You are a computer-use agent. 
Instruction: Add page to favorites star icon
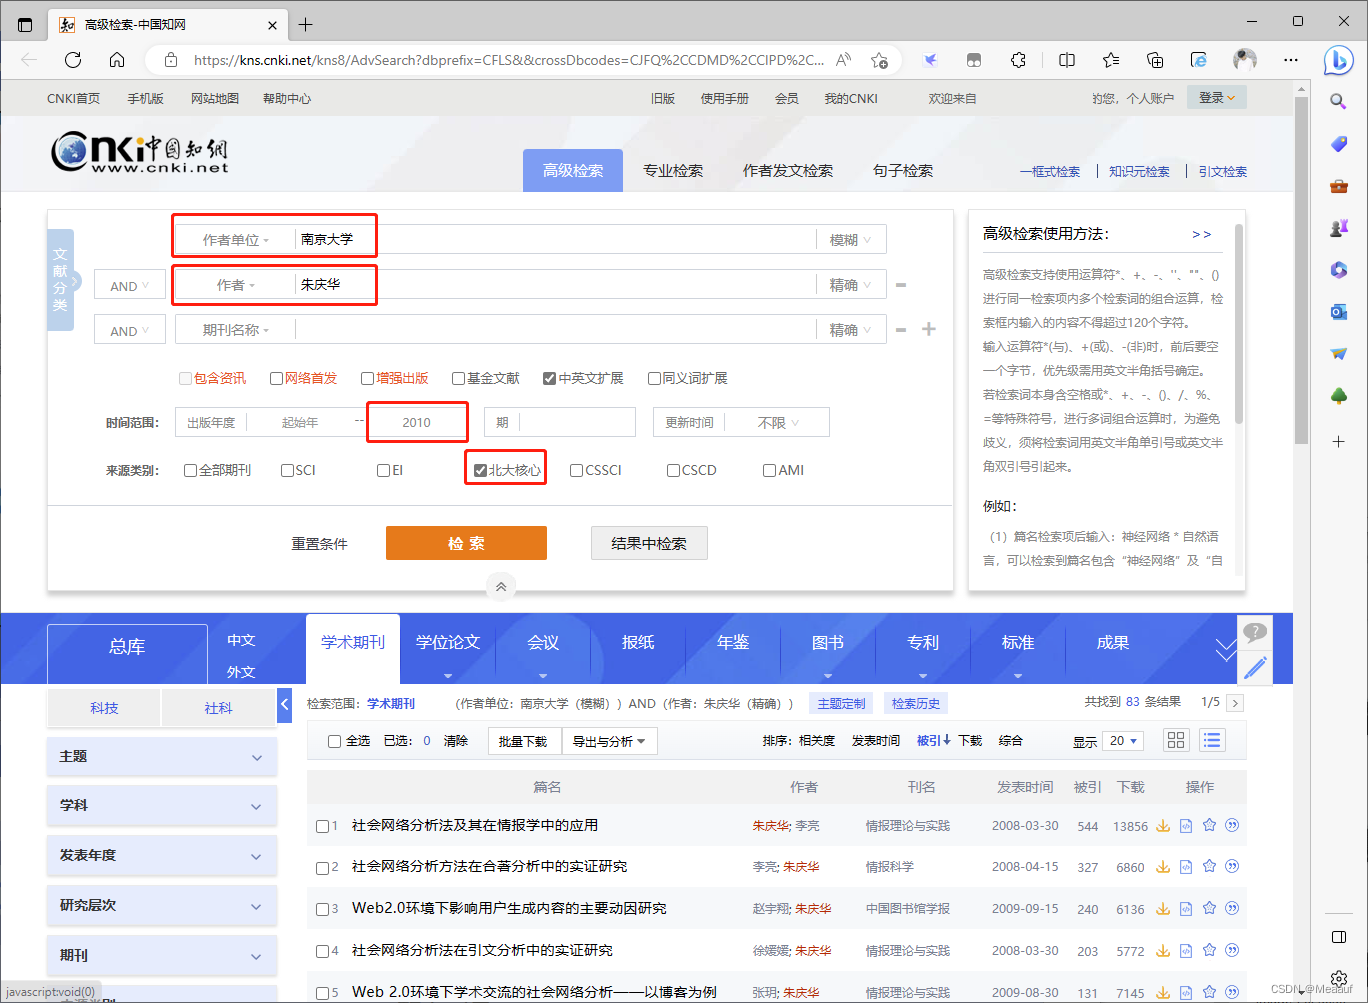coord(879,60)
